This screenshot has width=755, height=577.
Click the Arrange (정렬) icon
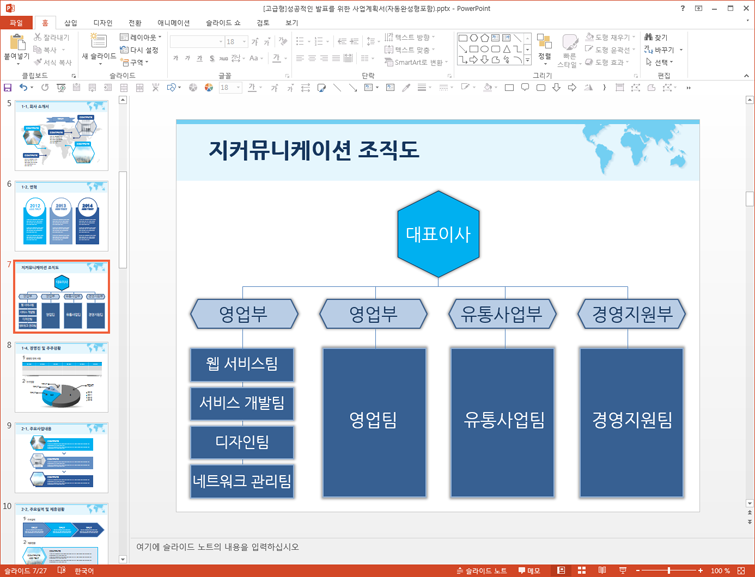tap(544, 41)
